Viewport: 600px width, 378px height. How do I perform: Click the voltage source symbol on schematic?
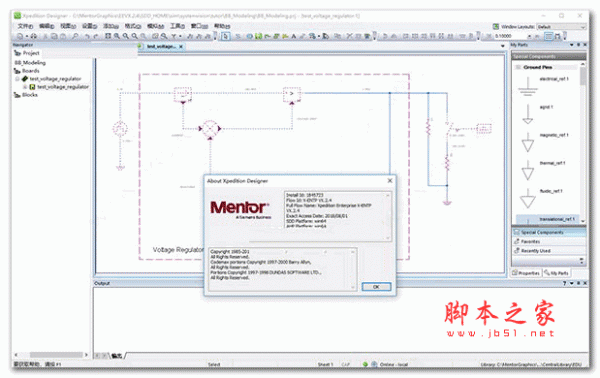pos(120,129)
